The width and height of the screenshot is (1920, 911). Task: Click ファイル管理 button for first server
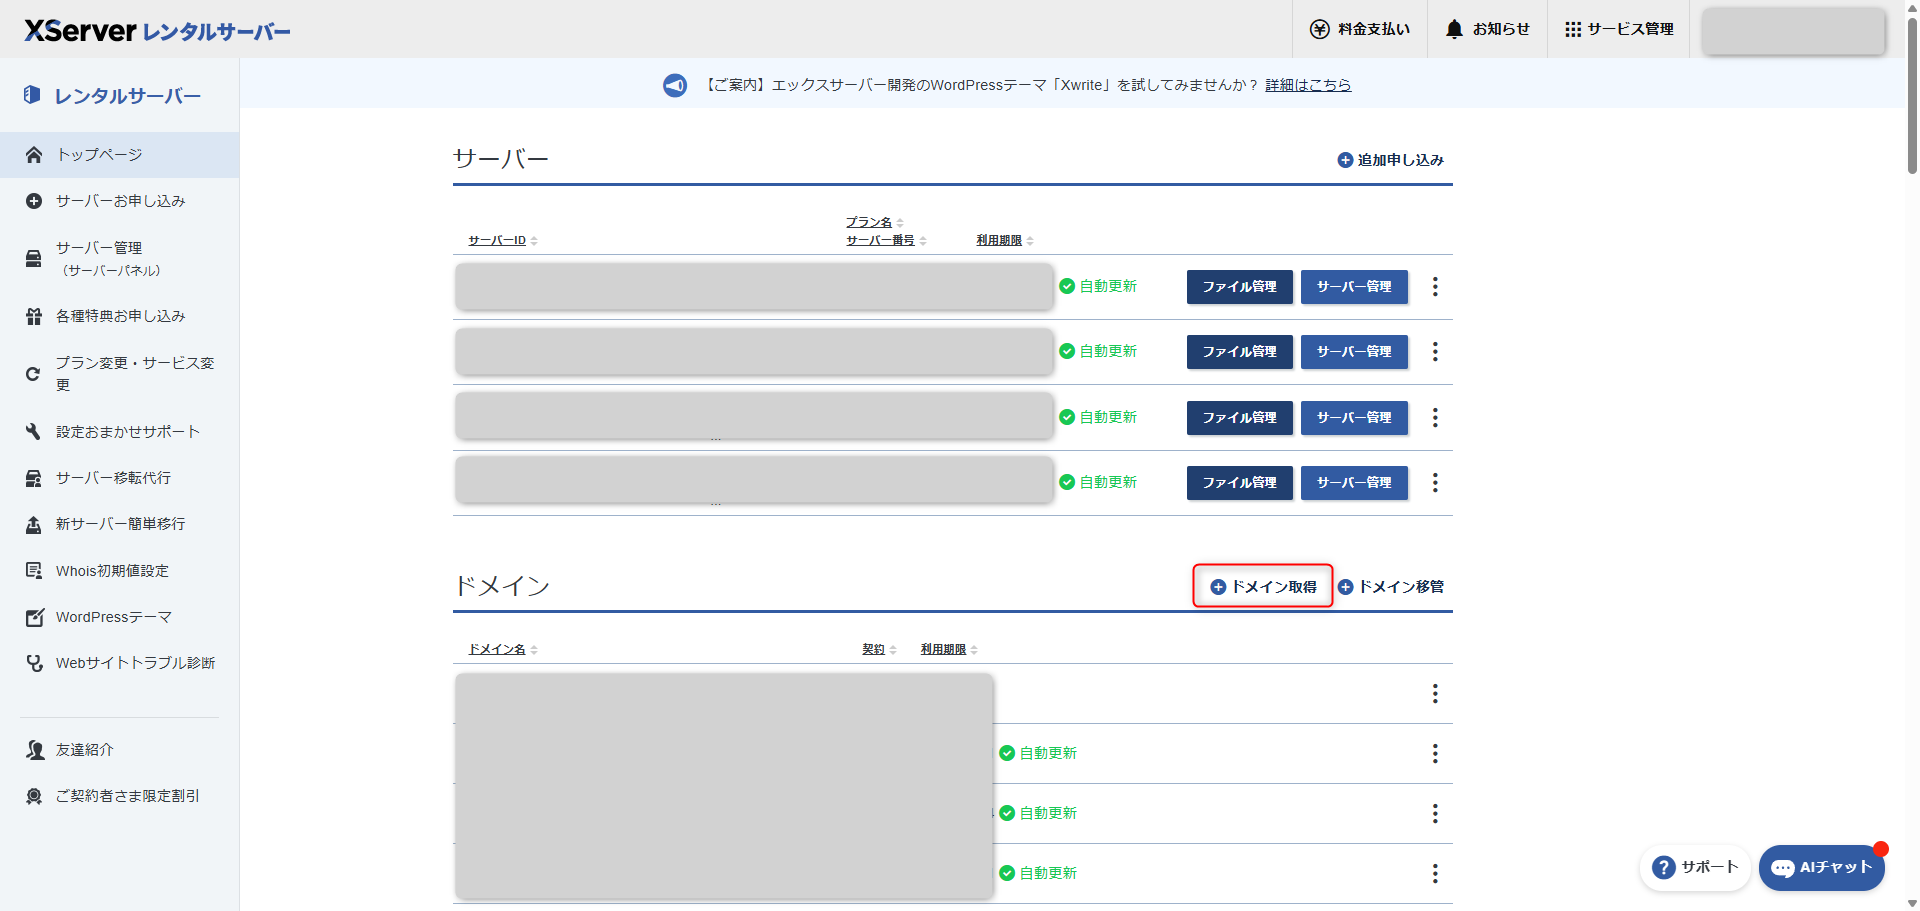tap(1239, 287)
